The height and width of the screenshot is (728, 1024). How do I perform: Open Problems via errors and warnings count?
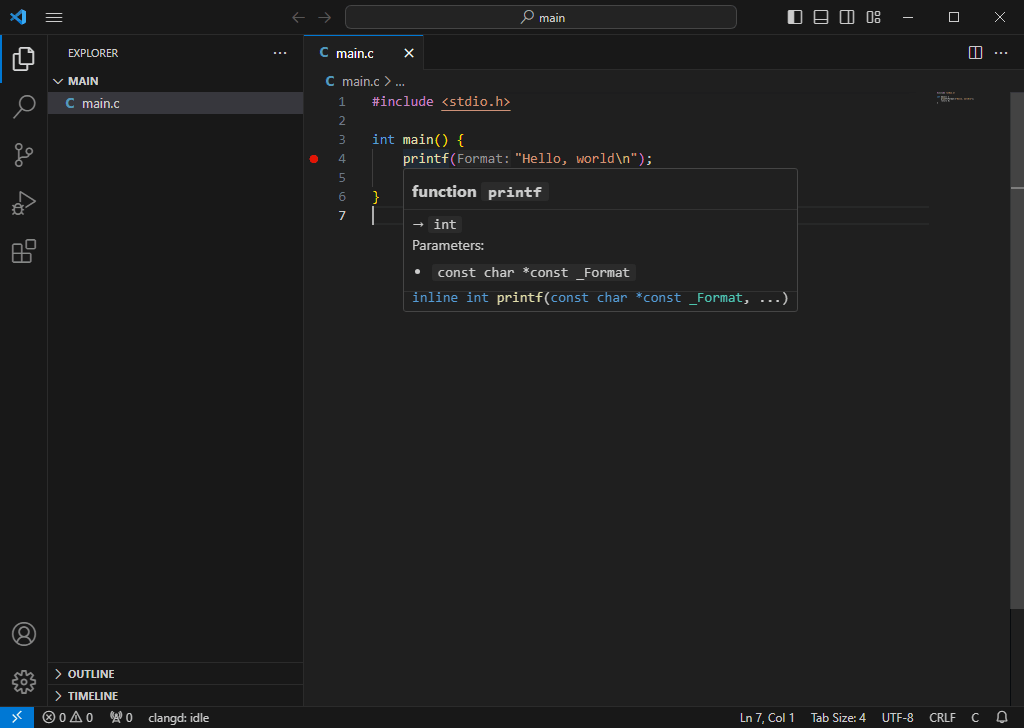click(68, 718)
